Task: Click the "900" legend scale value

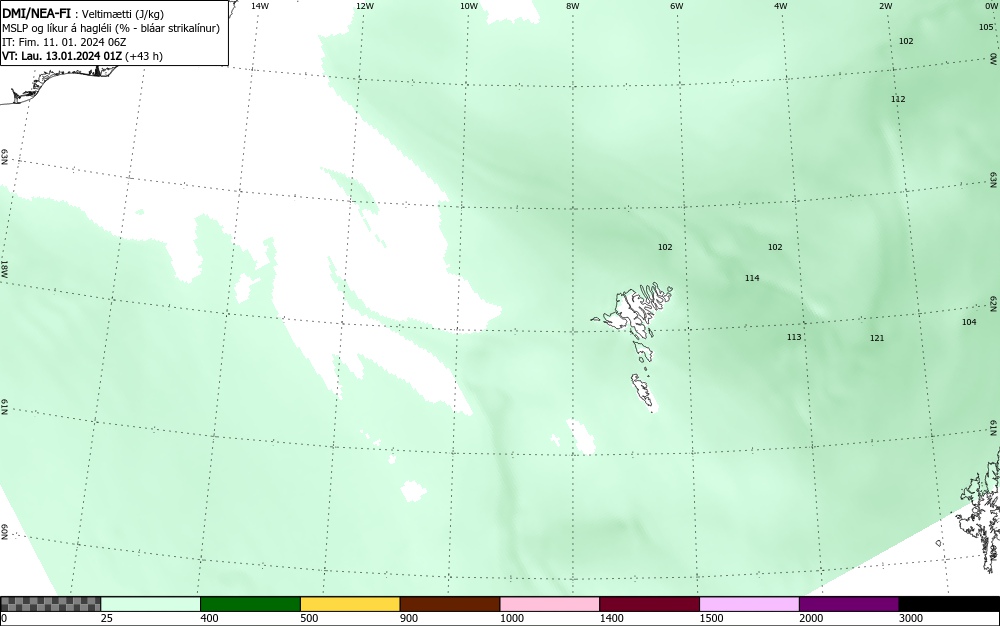Action: pos(409,618)
